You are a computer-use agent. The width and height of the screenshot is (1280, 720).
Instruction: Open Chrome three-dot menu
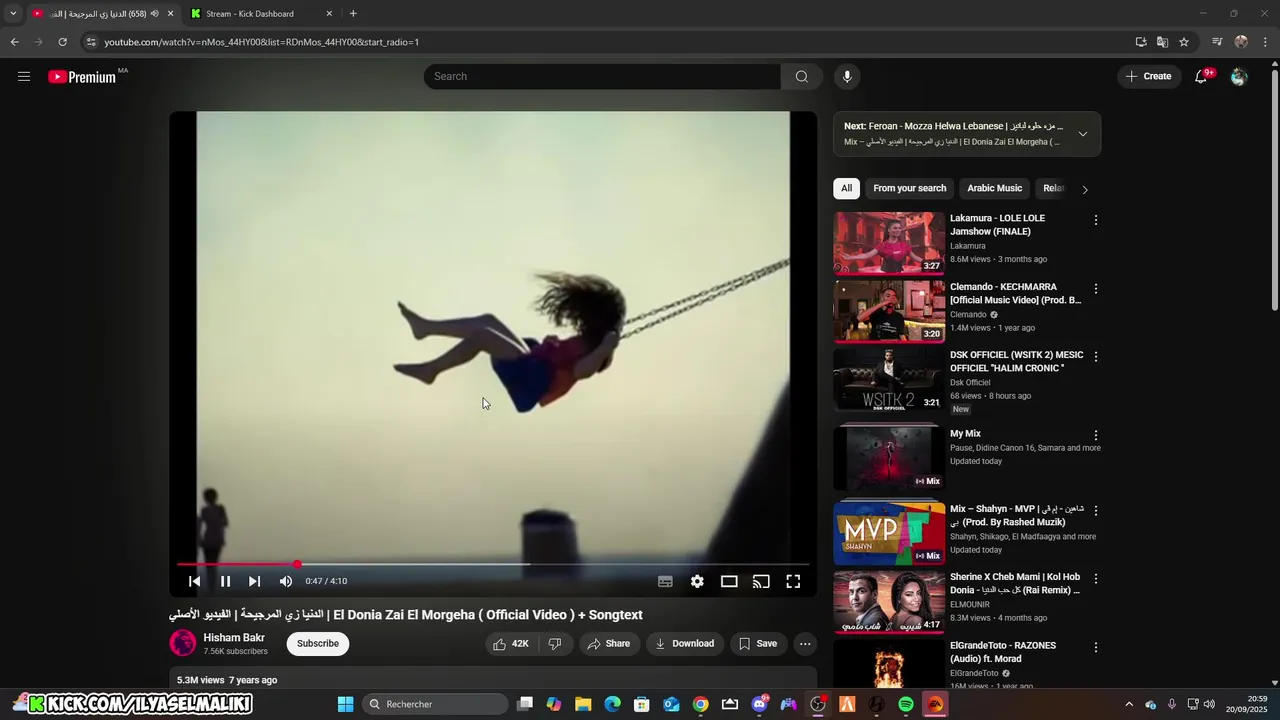coord(1266,42)
